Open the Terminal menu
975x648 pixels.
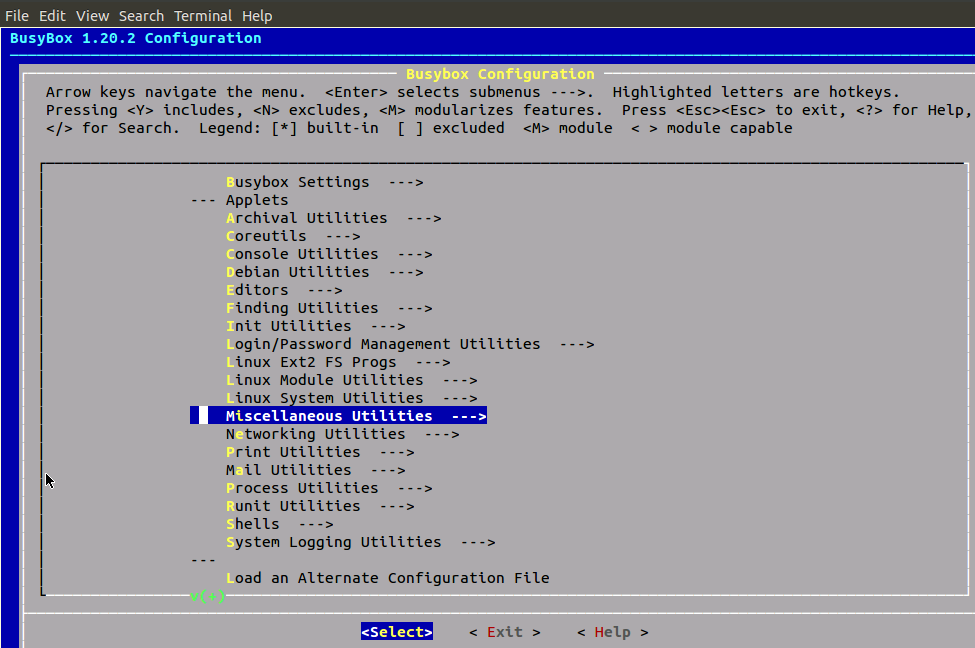pos(203,16)
